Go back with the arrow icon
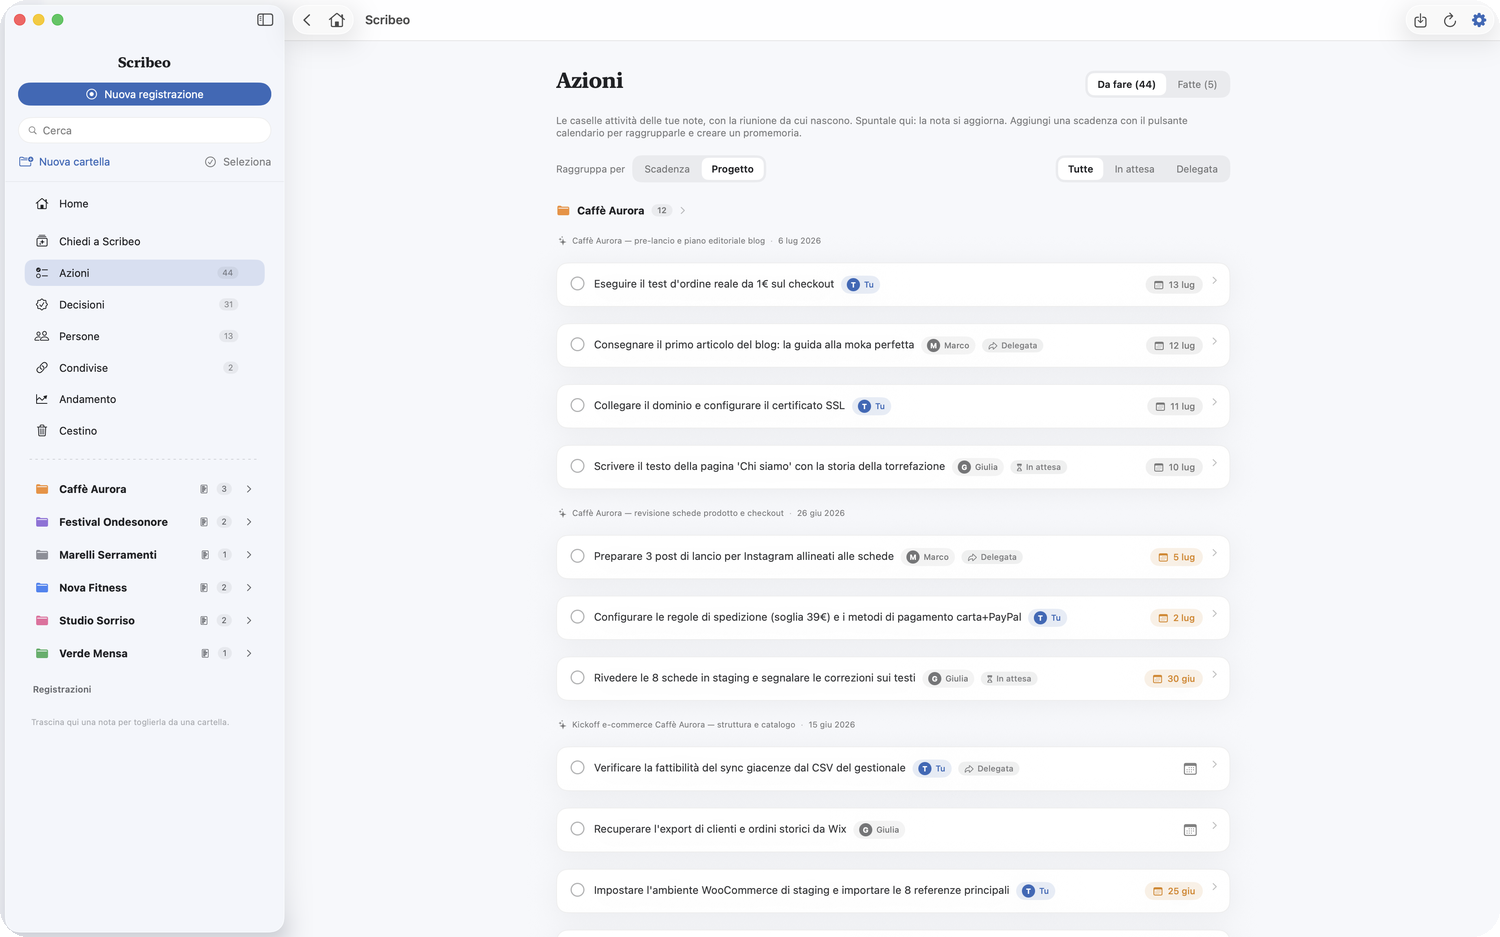The width and height of the screenshot is (1500, 937). click(x=307, y=20)
